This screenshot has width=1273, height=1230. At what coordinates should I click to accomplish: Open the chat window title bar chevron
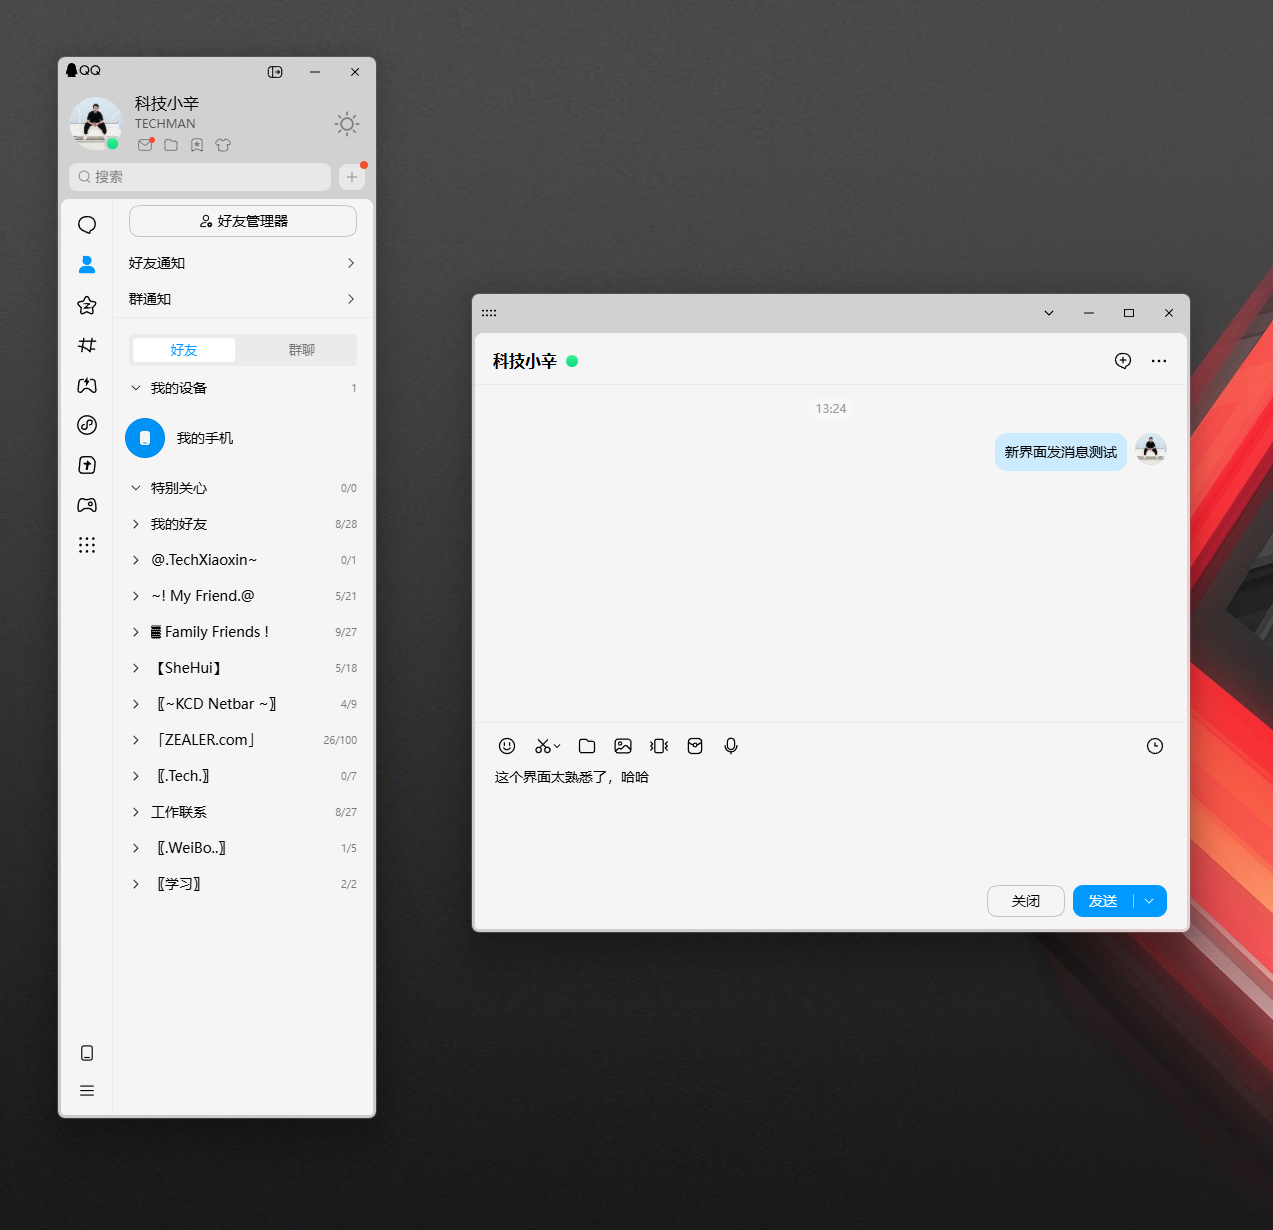[1049, 313]
